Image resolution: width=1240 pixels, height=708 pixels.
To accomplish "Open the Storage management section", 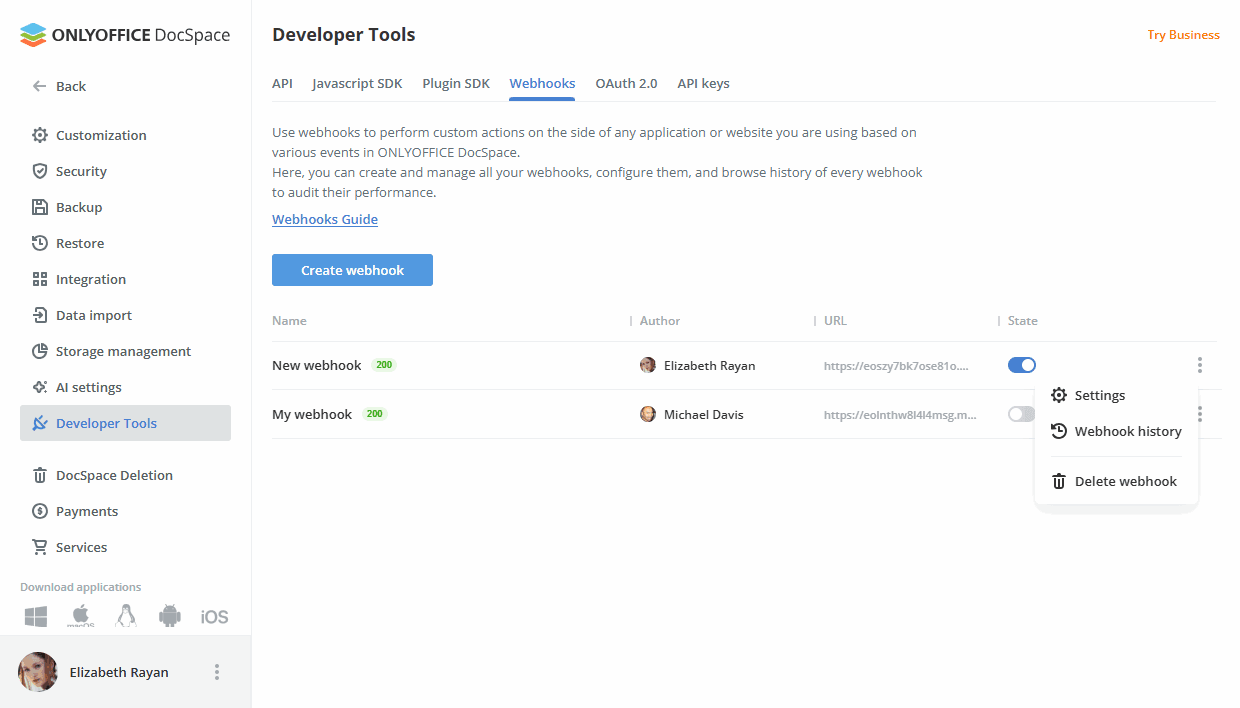I will pyautogui.click(x=121, y=351).
